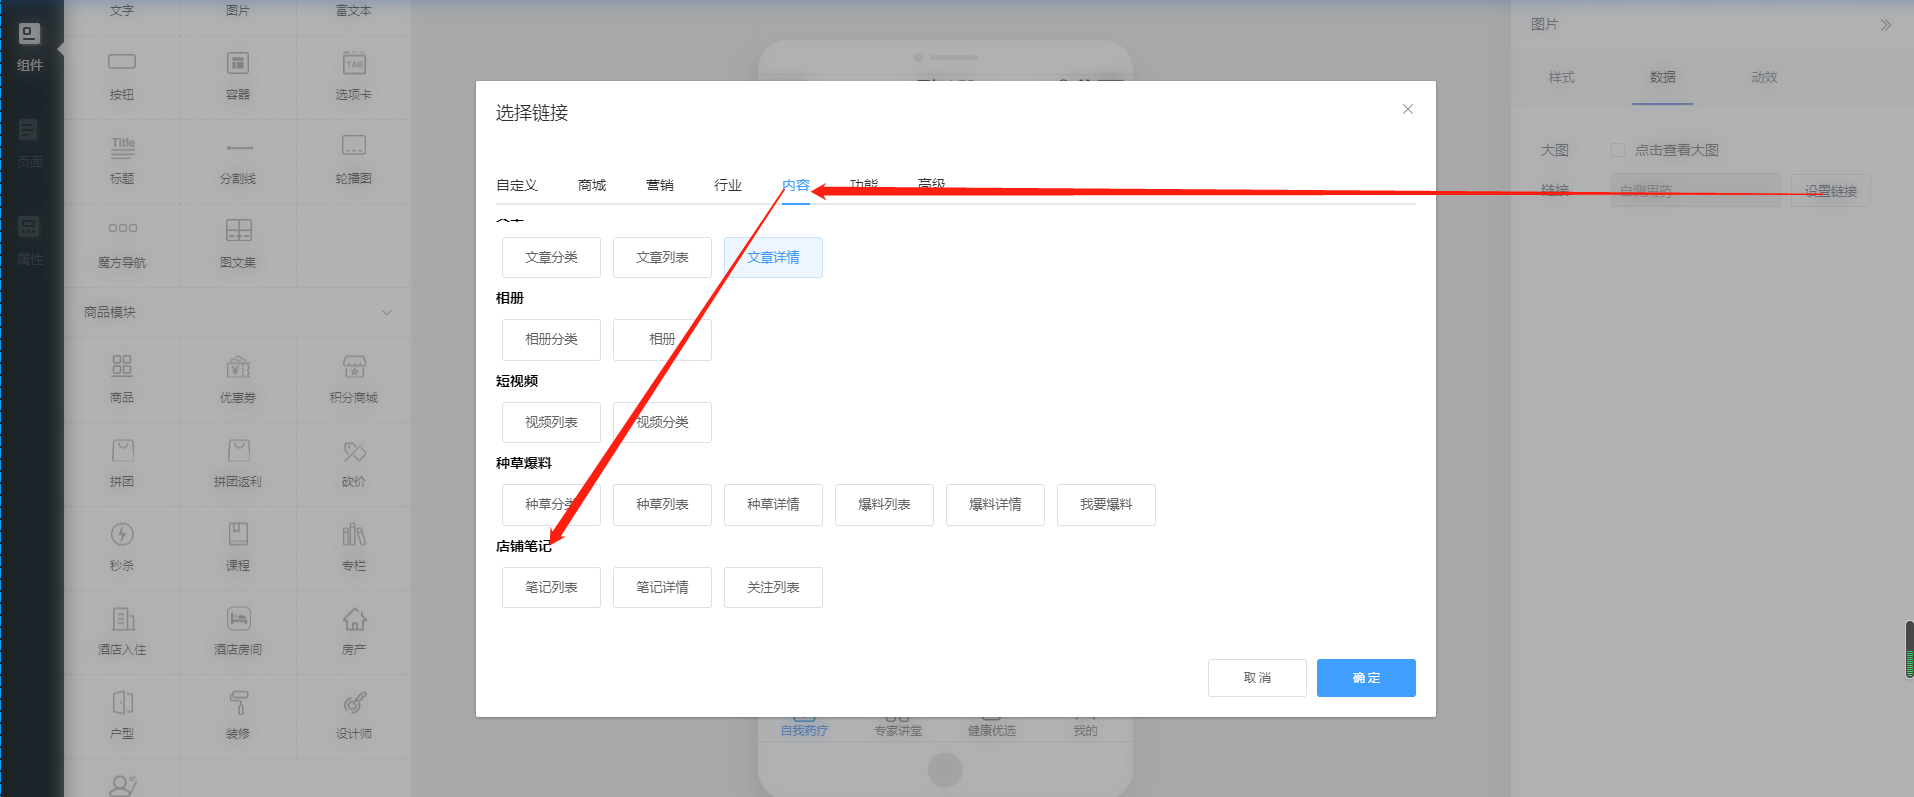Click the 按钮 component icon
The image size is (1914, 797).
(x=122, y=62)
